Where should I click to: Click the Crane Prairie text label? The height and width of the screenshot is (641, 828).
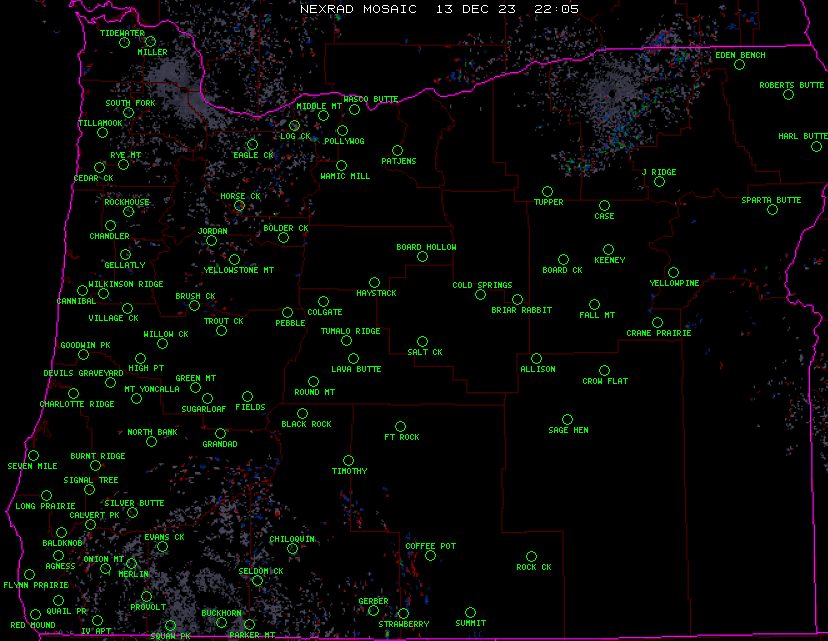click(x=658, y=333)
